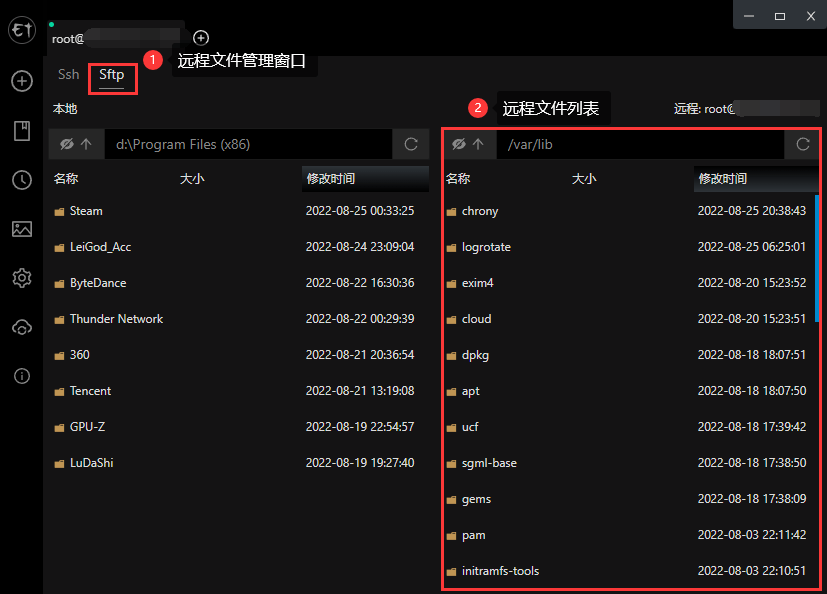
Task: Select the GPU-Z local folder
Action: [238, 427]
